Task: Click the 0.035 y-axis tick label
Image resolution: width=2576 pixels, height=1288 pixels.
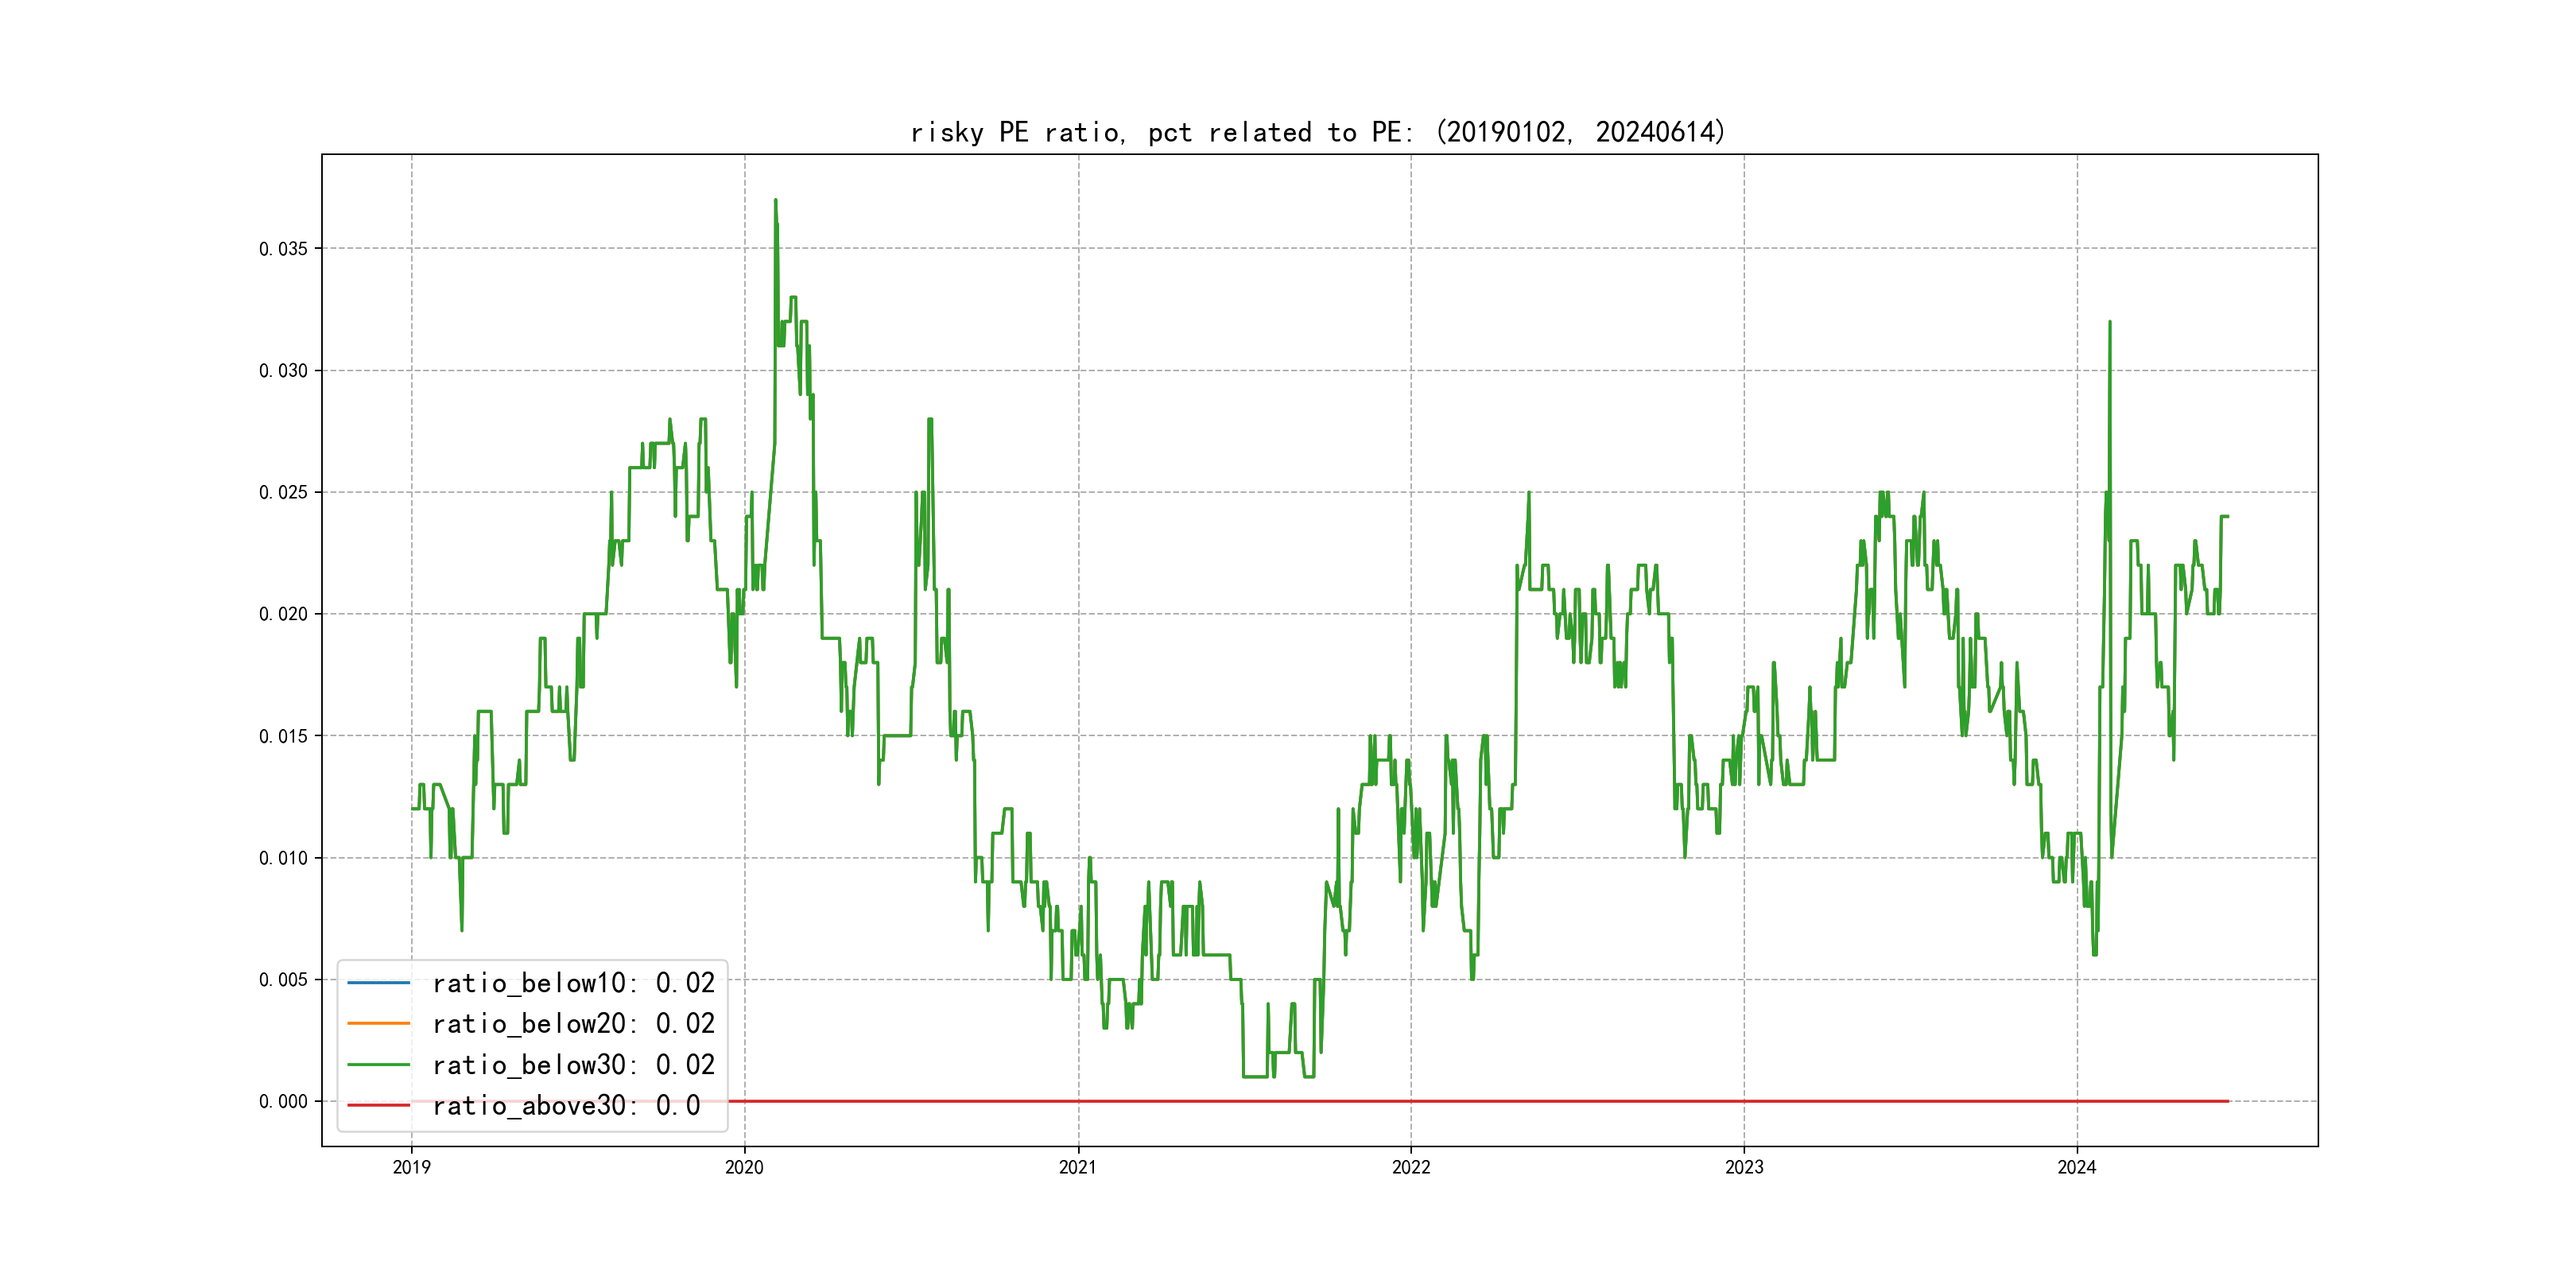Action: [x=283, y=249]
